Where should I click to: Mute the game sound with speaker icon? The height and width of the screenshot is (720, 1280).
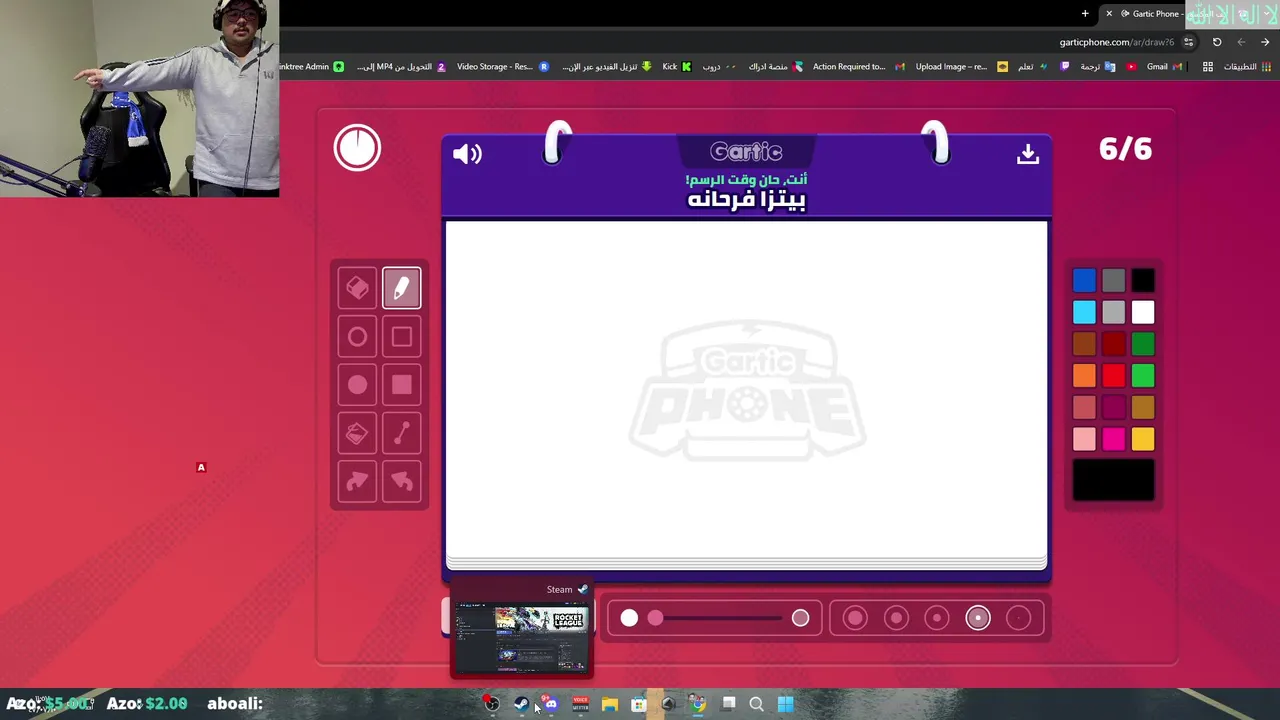pos(467,154)
